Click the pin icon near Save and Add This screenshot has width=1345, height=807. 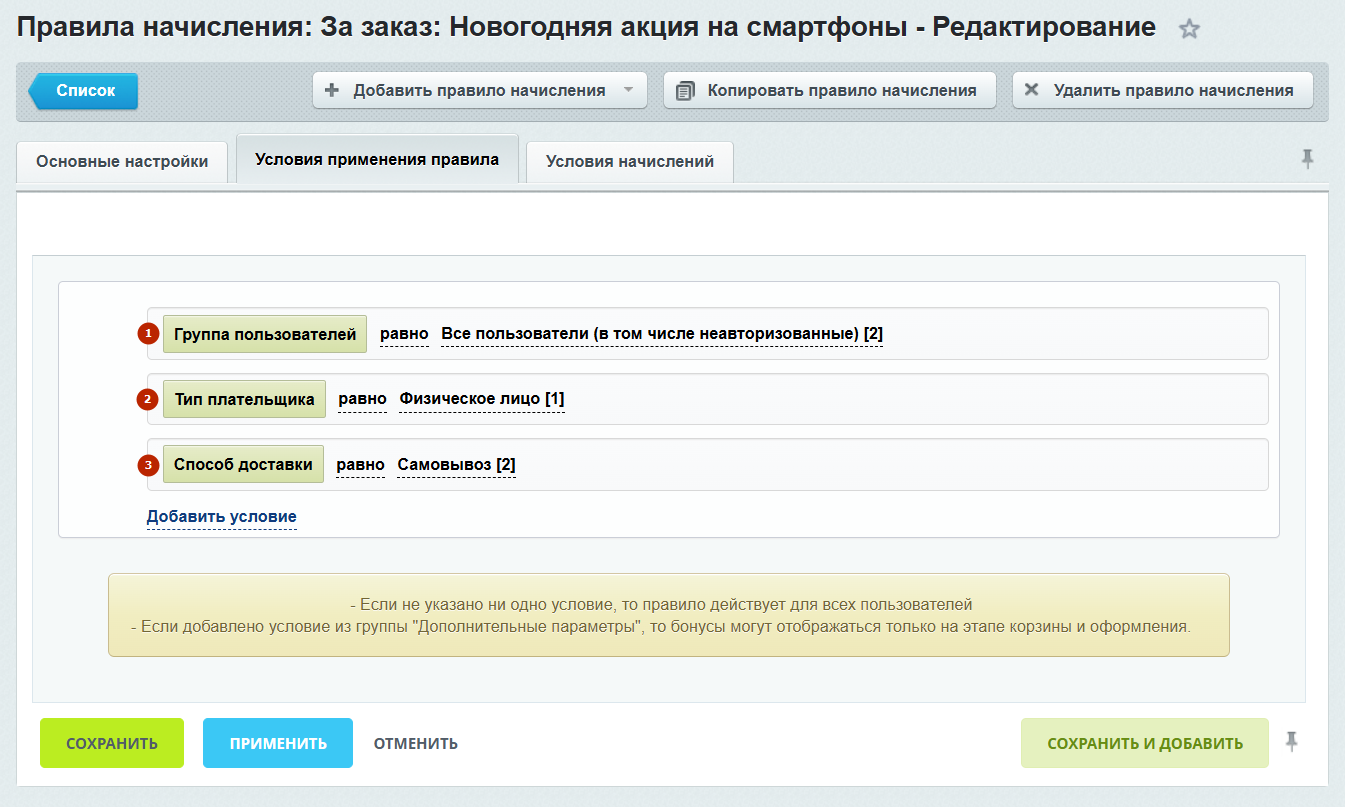click(x=1291, y=741)
